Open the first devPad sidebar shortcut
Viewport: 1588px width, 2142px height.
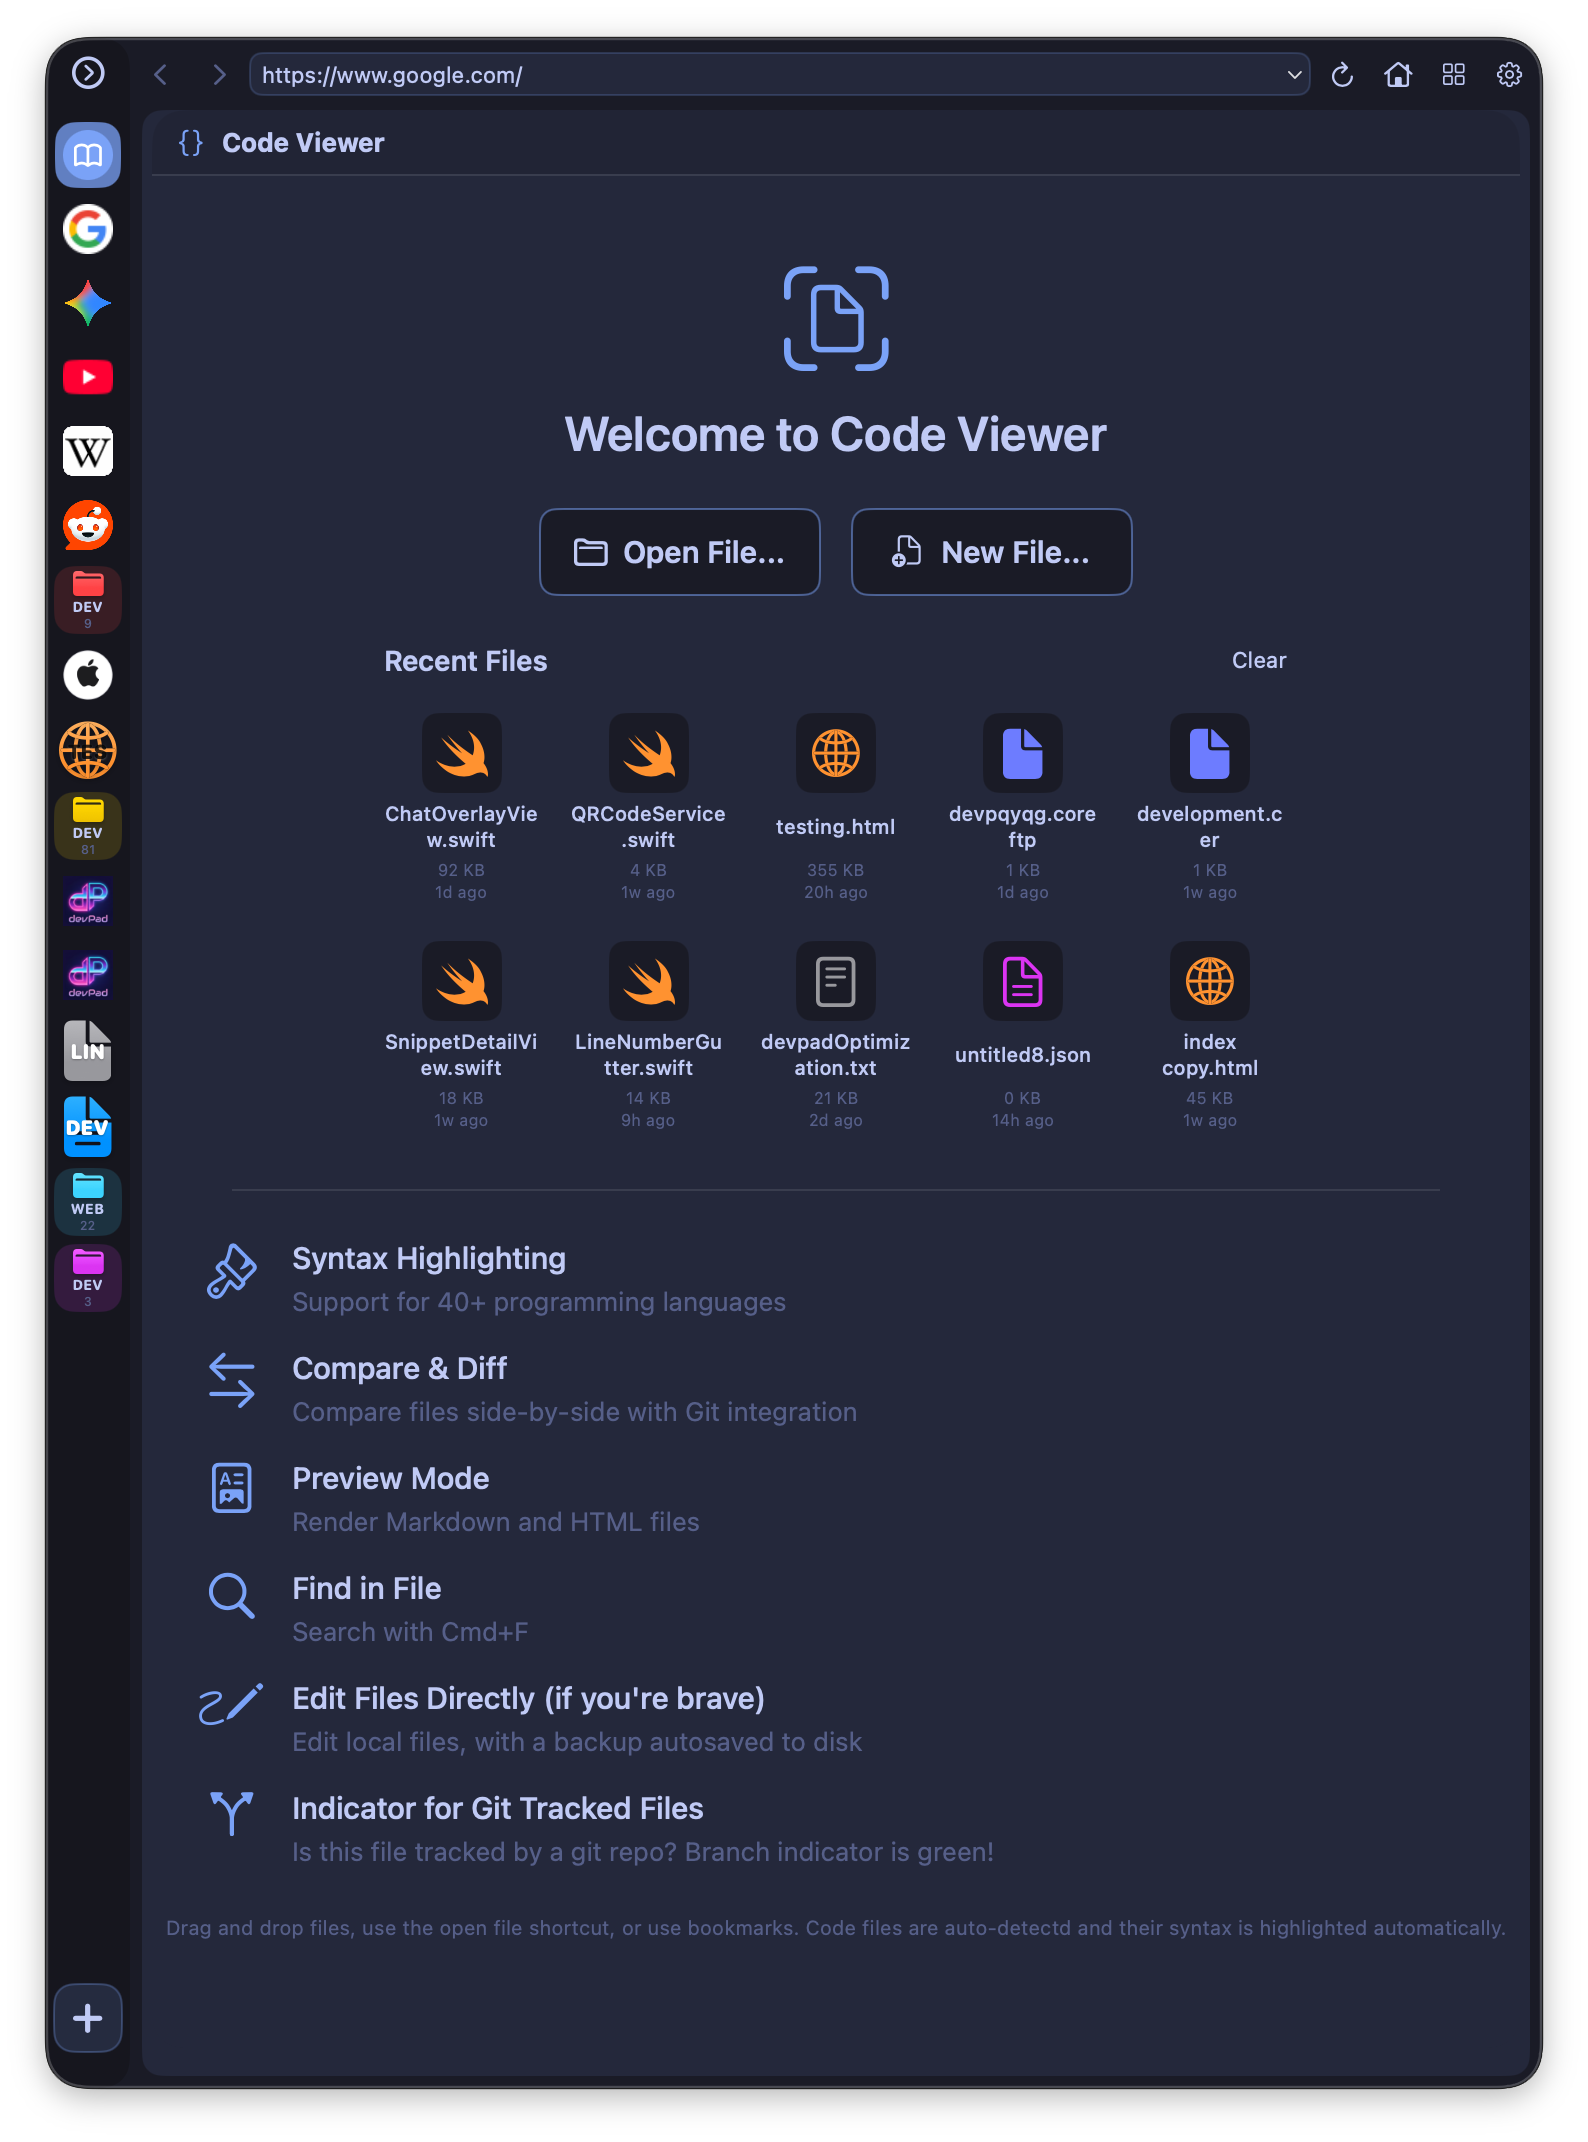click(88, 901)
